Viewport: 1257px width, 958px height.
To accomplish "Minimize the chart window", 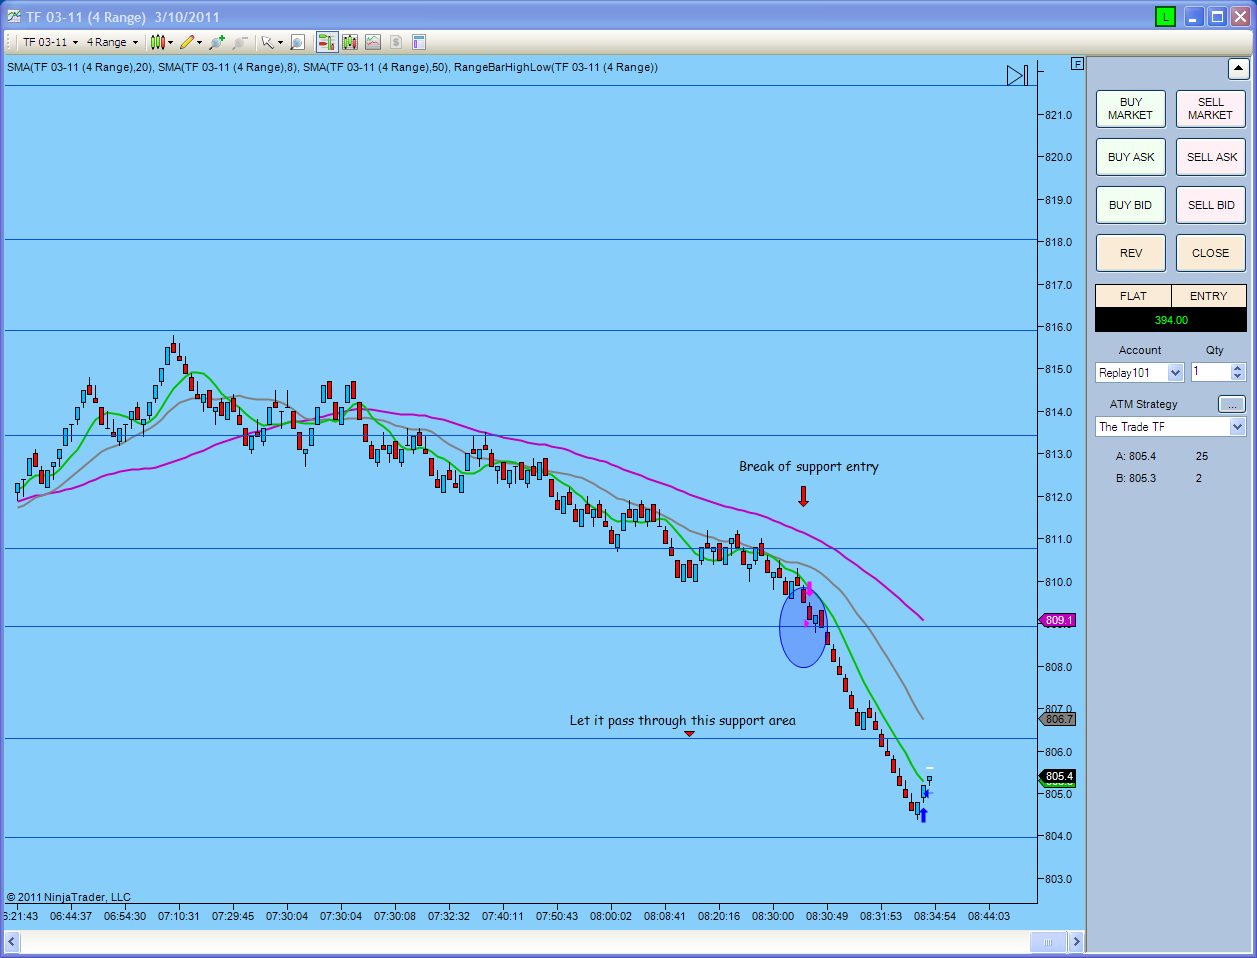I will (x=1194, y=16).
